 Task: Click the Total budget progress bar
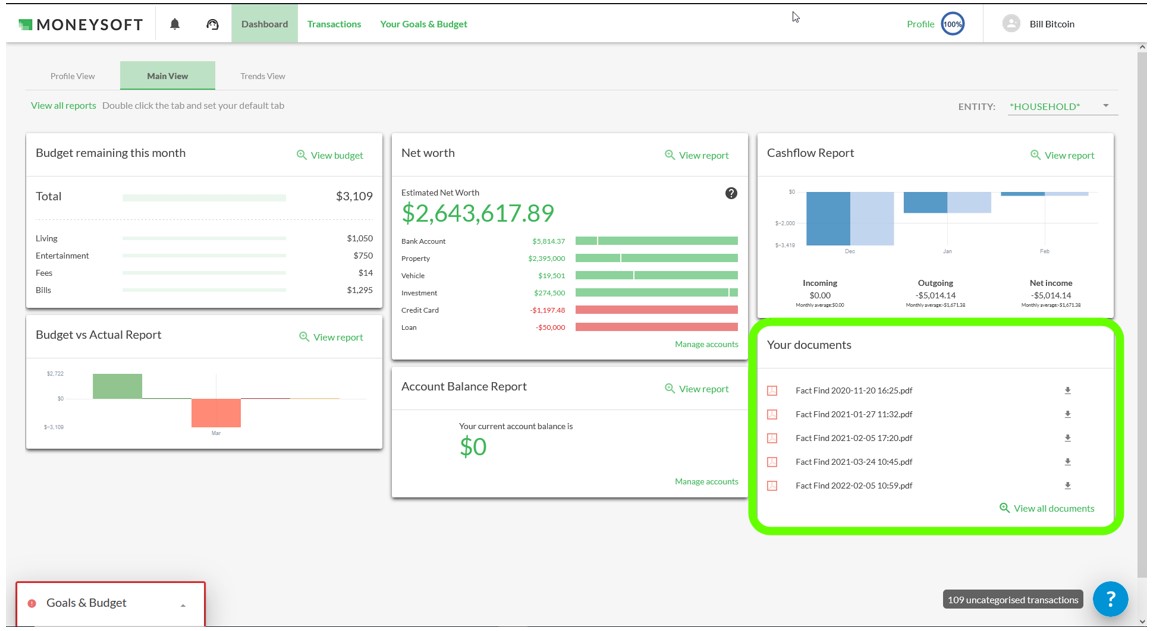[x=204, y=198]
